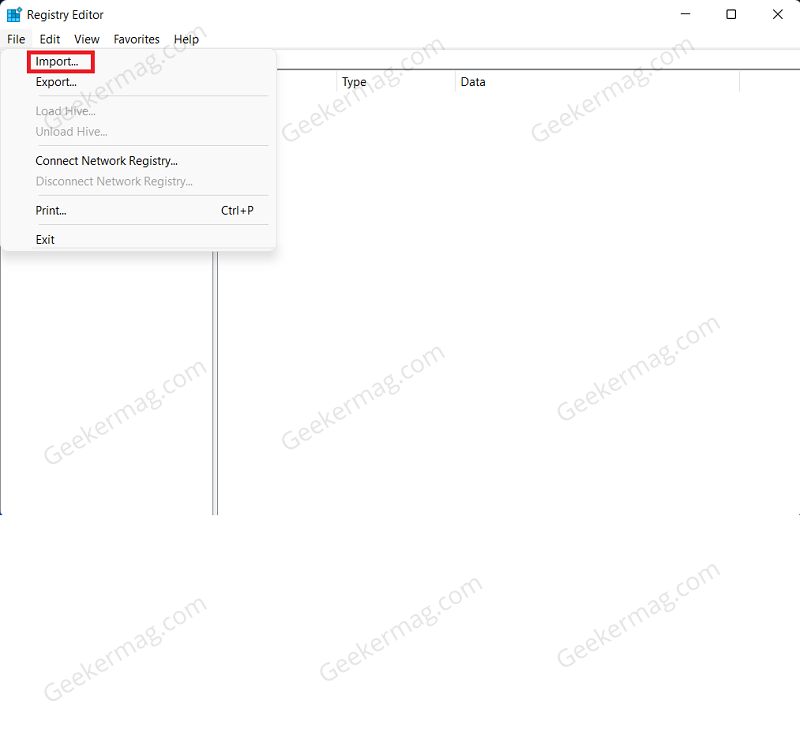The width and height of the screenshot is (800, 740).
Task: Click Exit in the File menu
Action: tap(139, 240)
